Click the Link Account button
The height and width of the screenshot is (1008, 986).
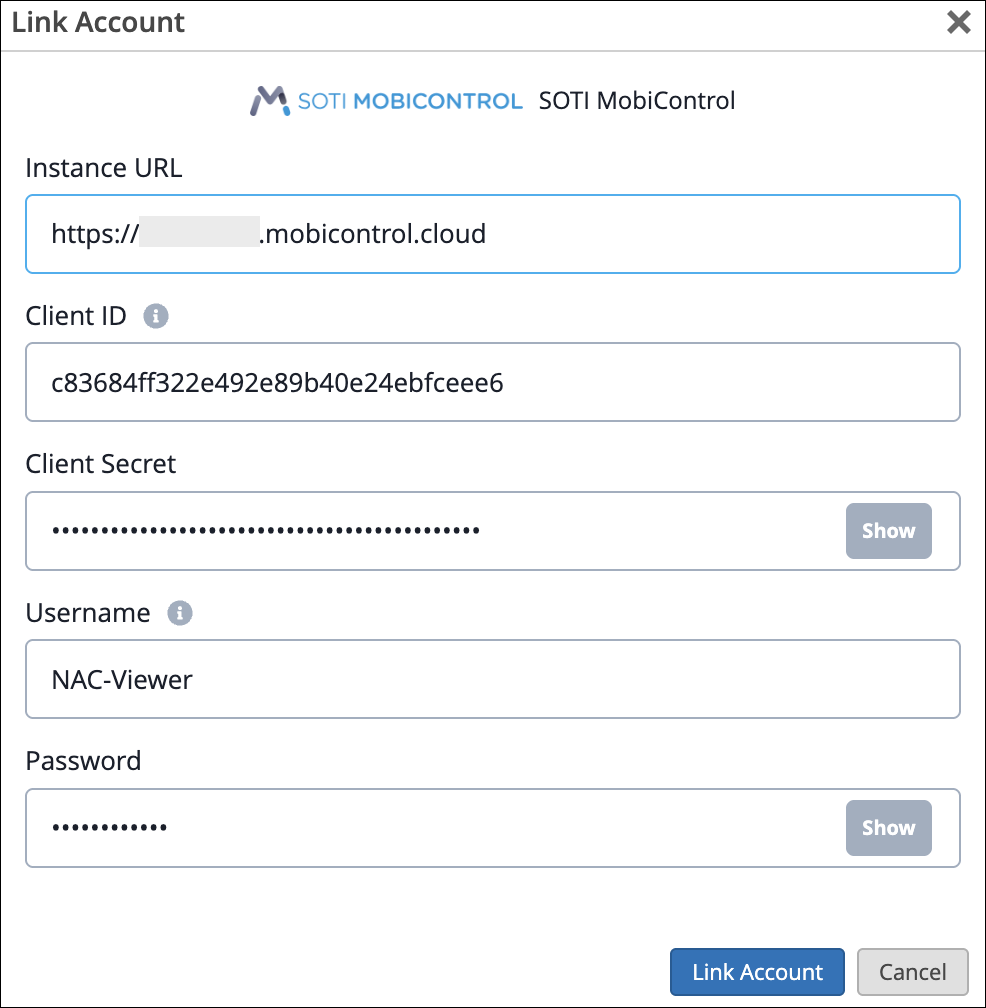[x=757, y=972]
